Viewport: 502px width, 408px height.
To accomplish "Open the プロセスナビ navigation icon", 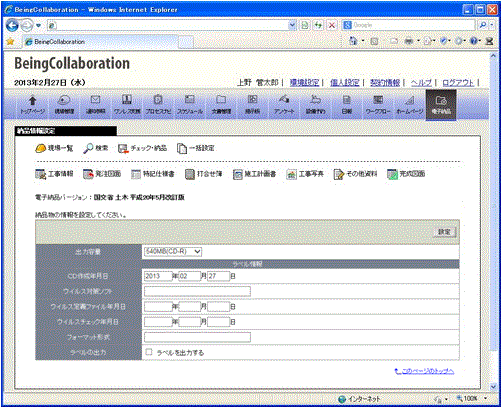I will click(158, 105).
